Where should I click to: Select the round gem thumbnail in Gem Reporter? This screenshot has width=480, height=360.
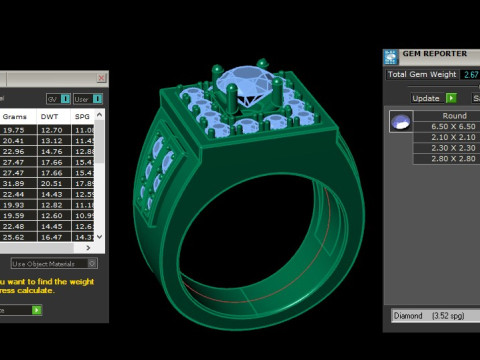(x=401, y=121)
